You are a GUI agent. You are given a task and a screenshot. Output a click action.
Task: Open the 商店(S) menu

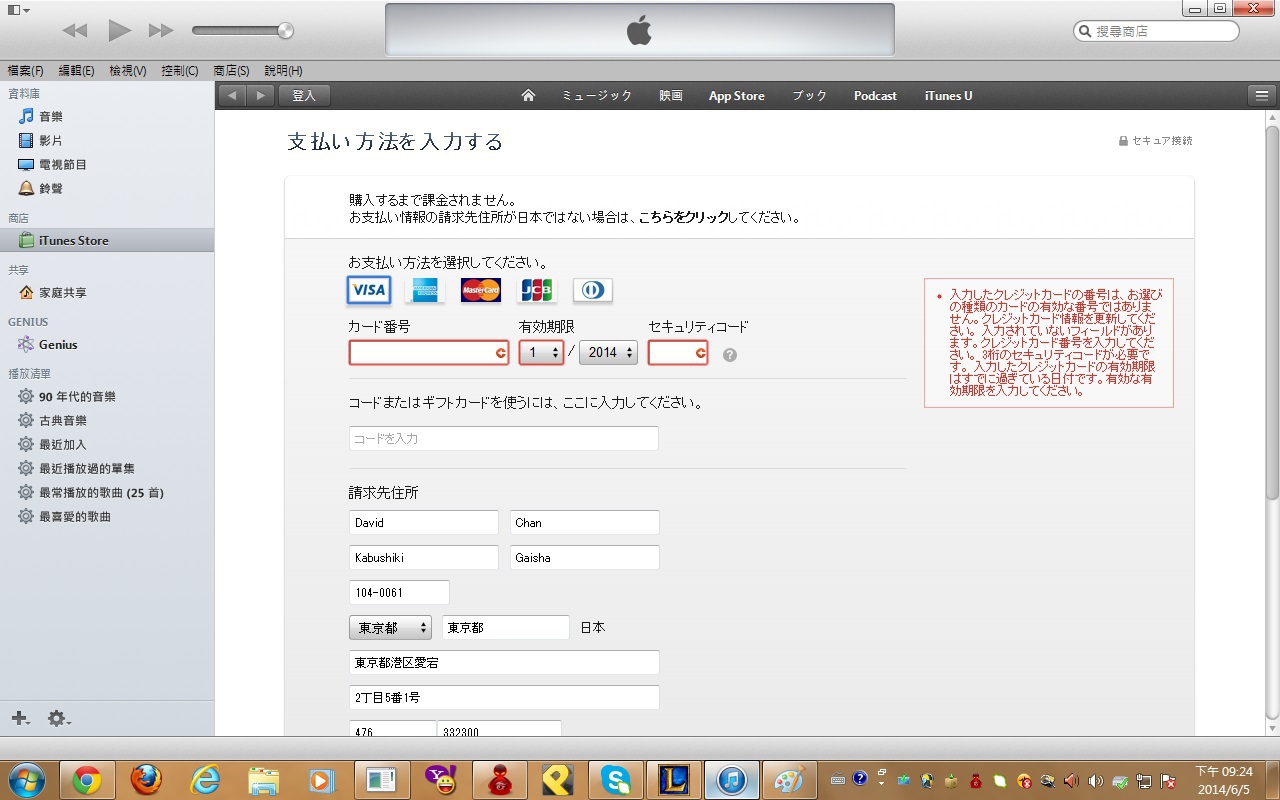coord(231,71)
